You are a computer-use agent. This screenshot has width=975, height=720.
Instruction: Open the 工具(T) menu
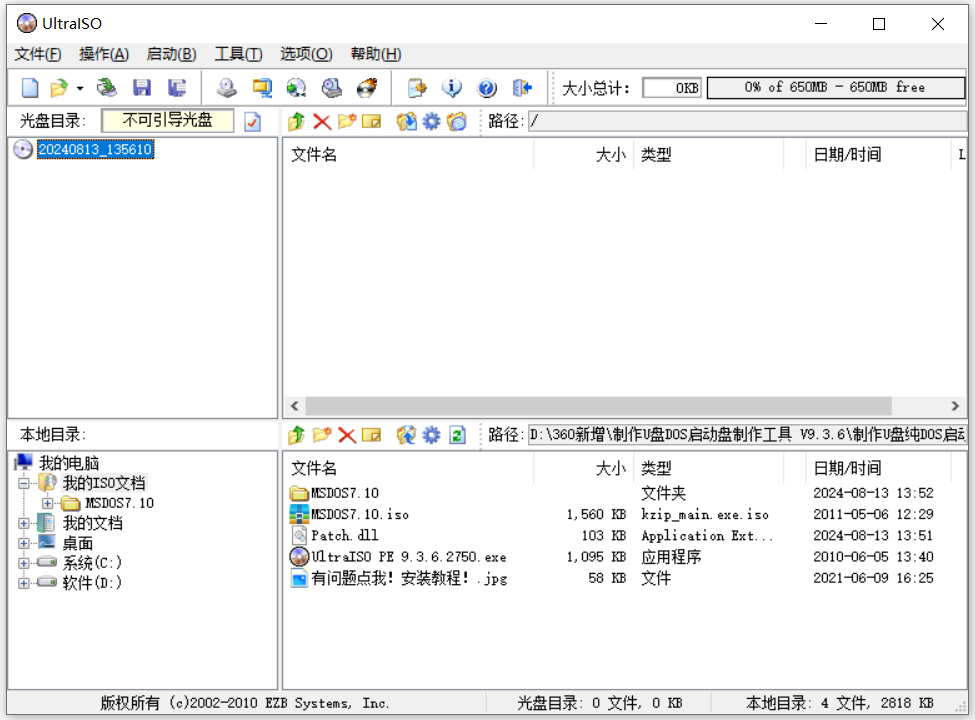(x=239, y=54)
